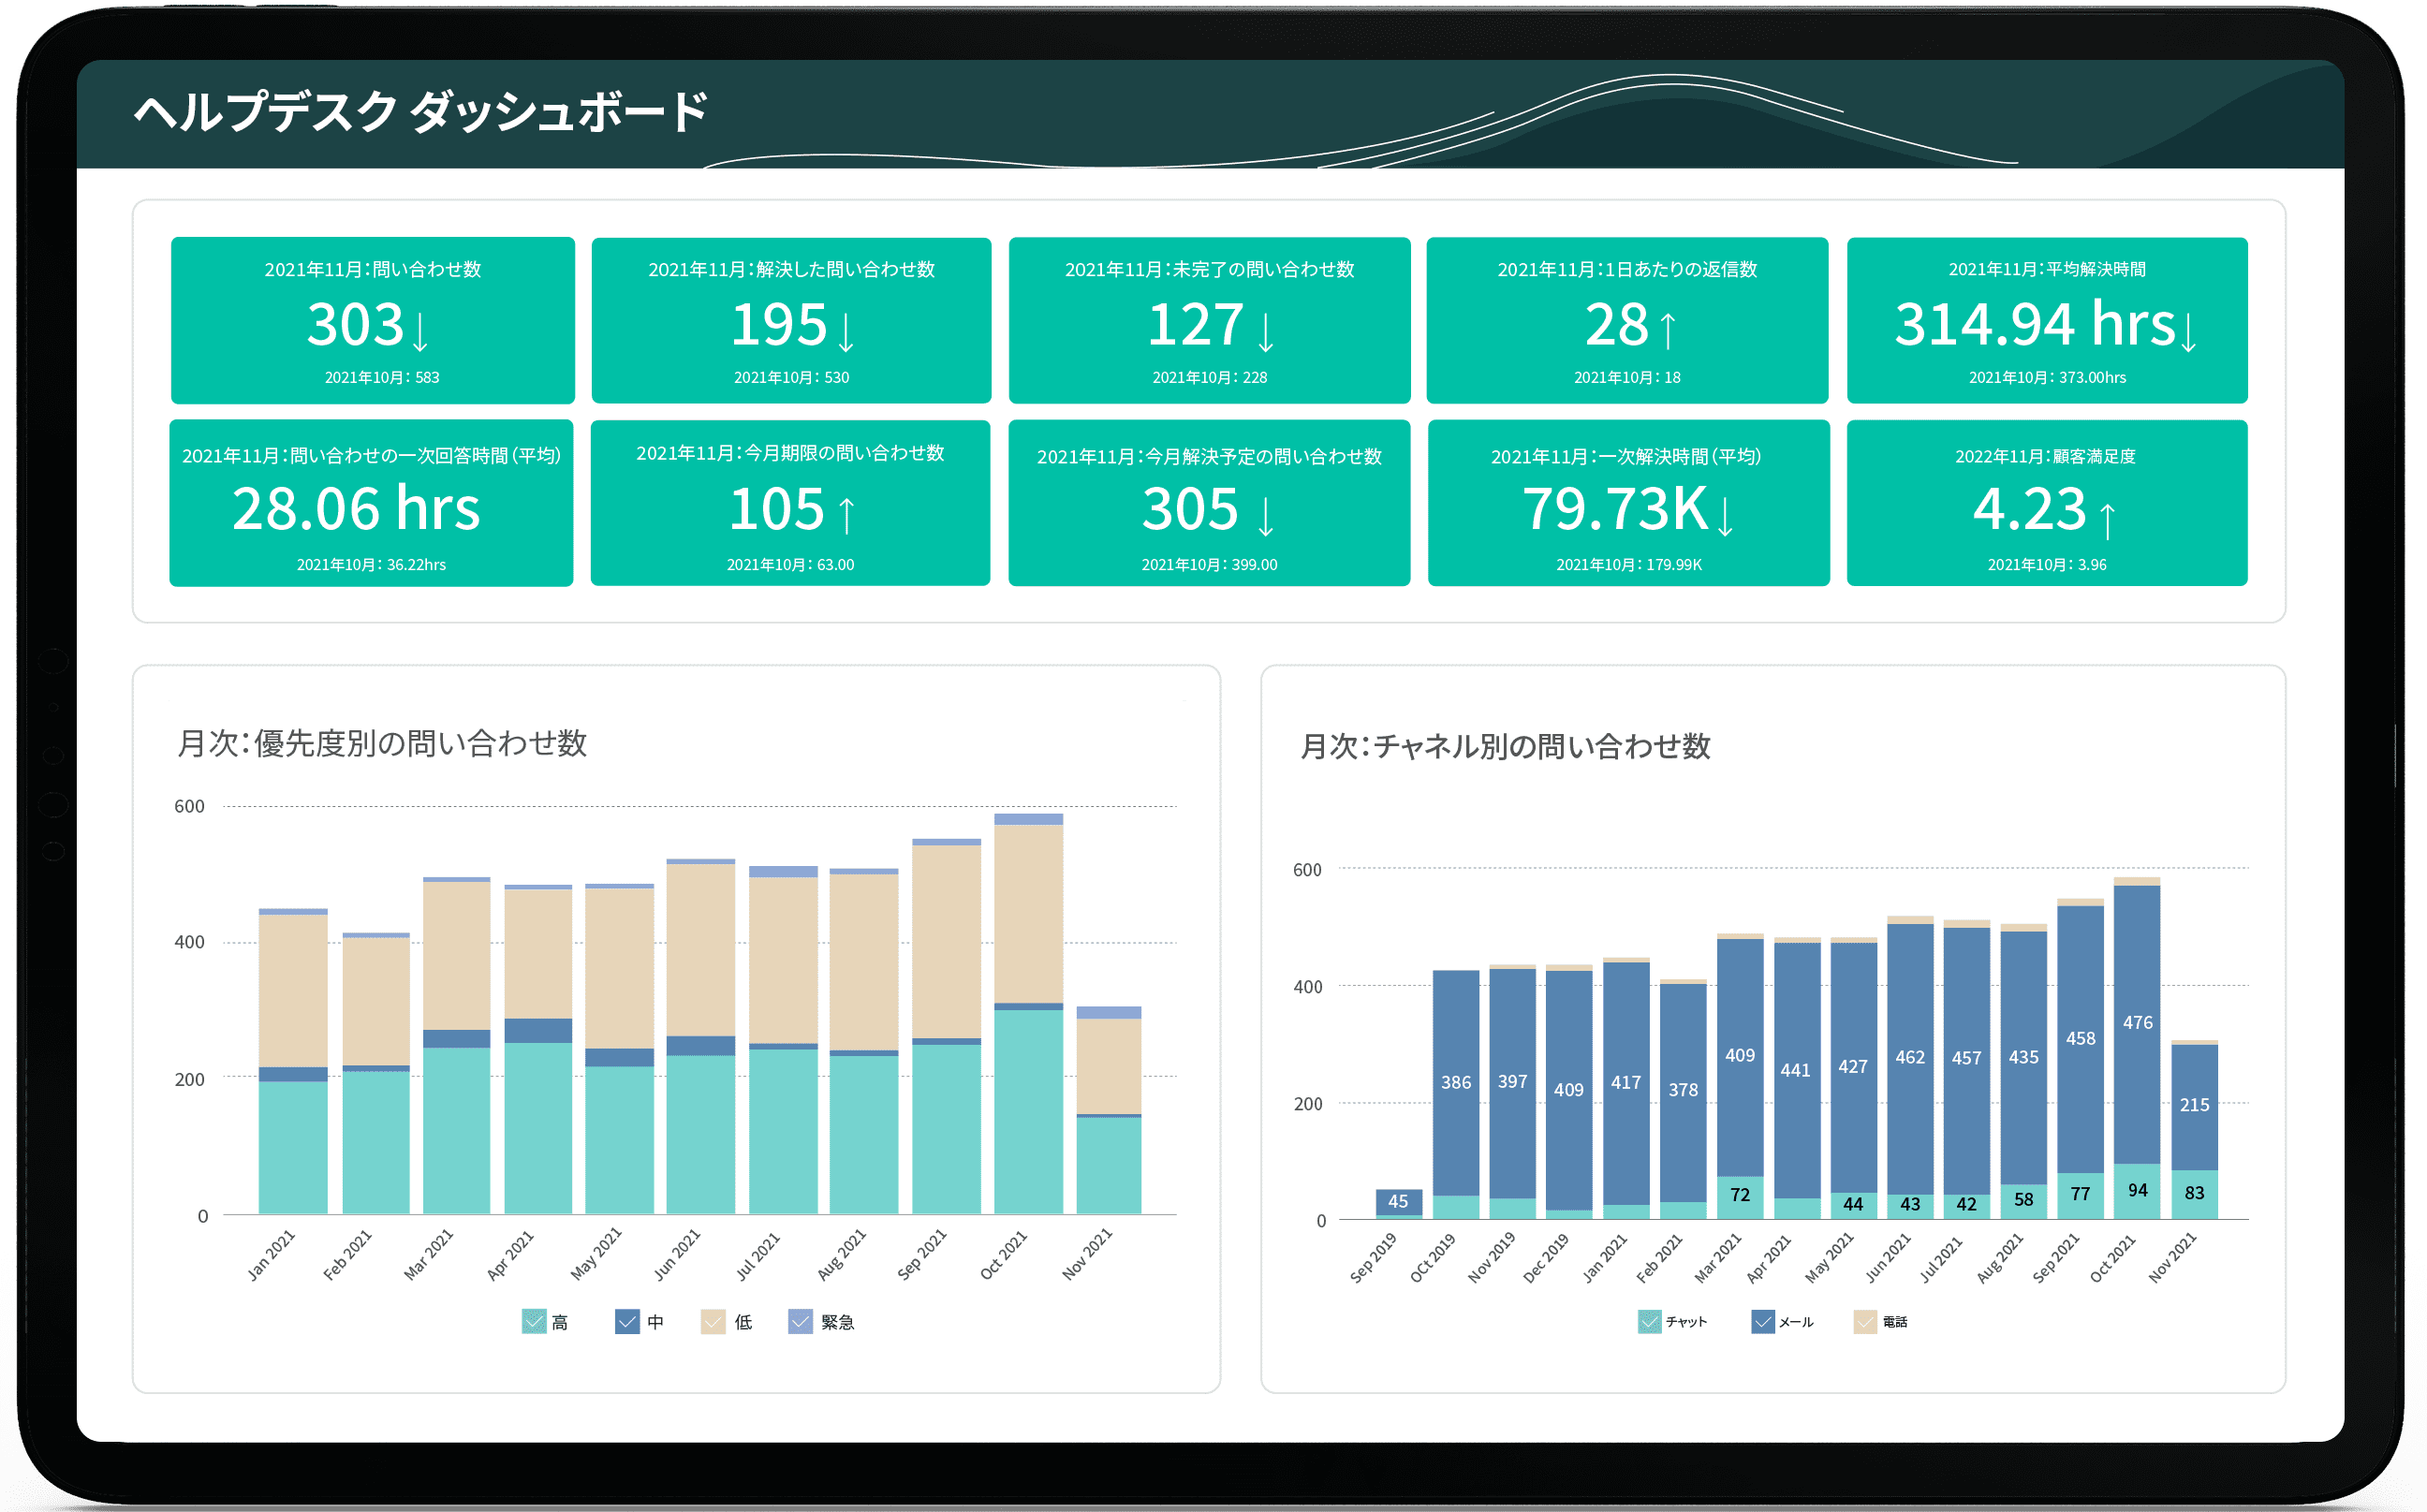Uncheck the 緊急 legend checkbox
This screenshot has height=1512, width=2427.
[799, 1322]
